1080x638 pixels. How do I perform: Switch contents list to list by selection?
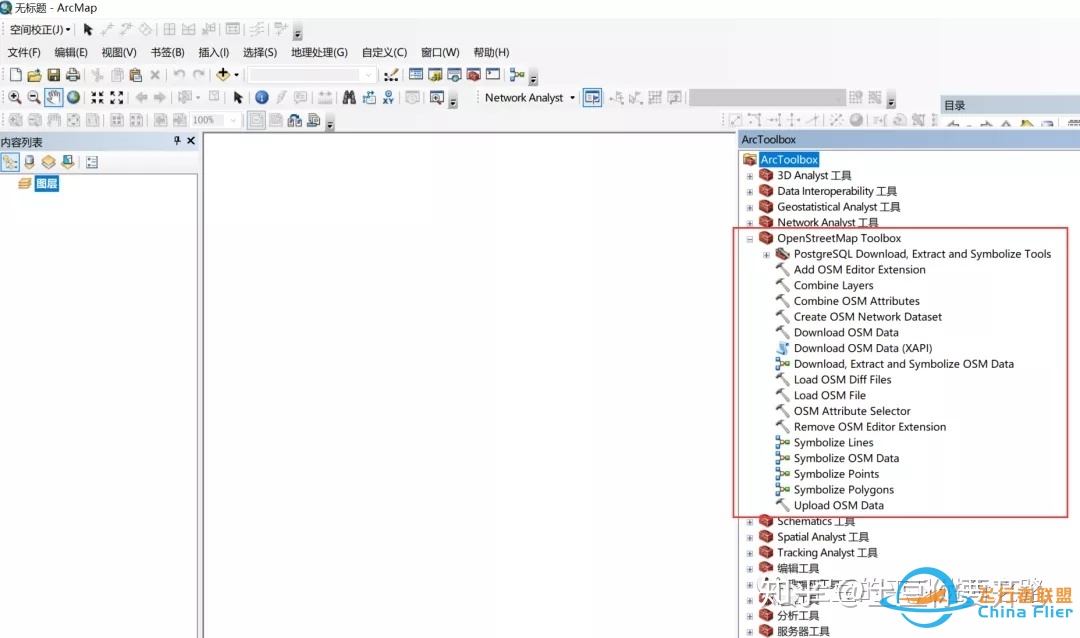coord(68,163)
